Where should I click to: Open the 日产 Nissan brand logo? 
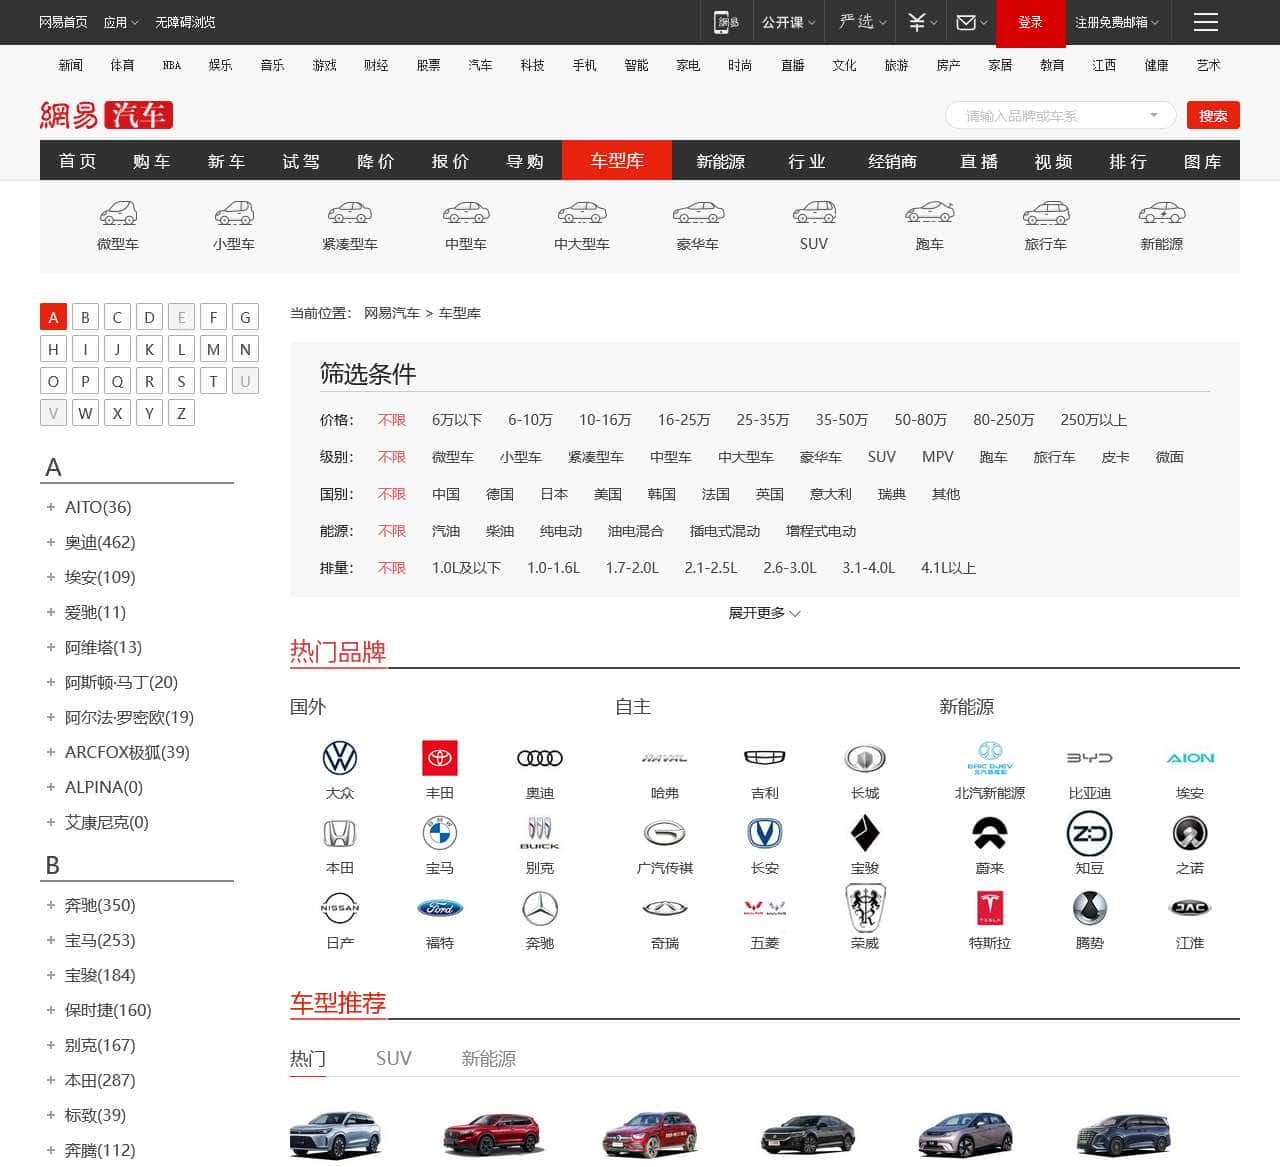[340, 908]
